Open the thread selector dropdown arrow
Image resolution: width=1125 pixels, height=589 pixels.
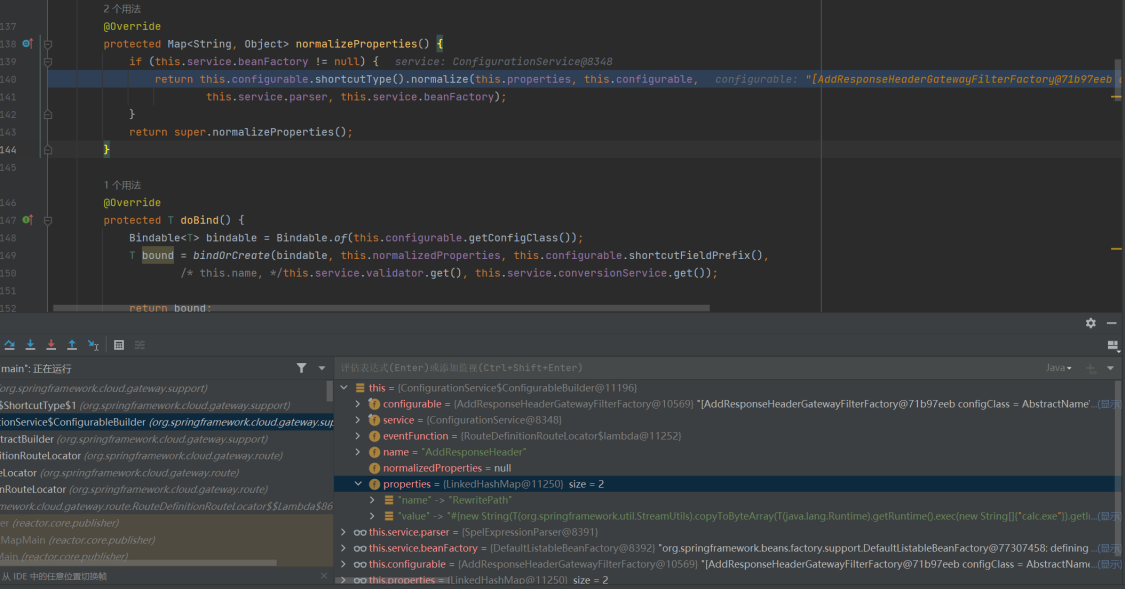coord(321,368)
